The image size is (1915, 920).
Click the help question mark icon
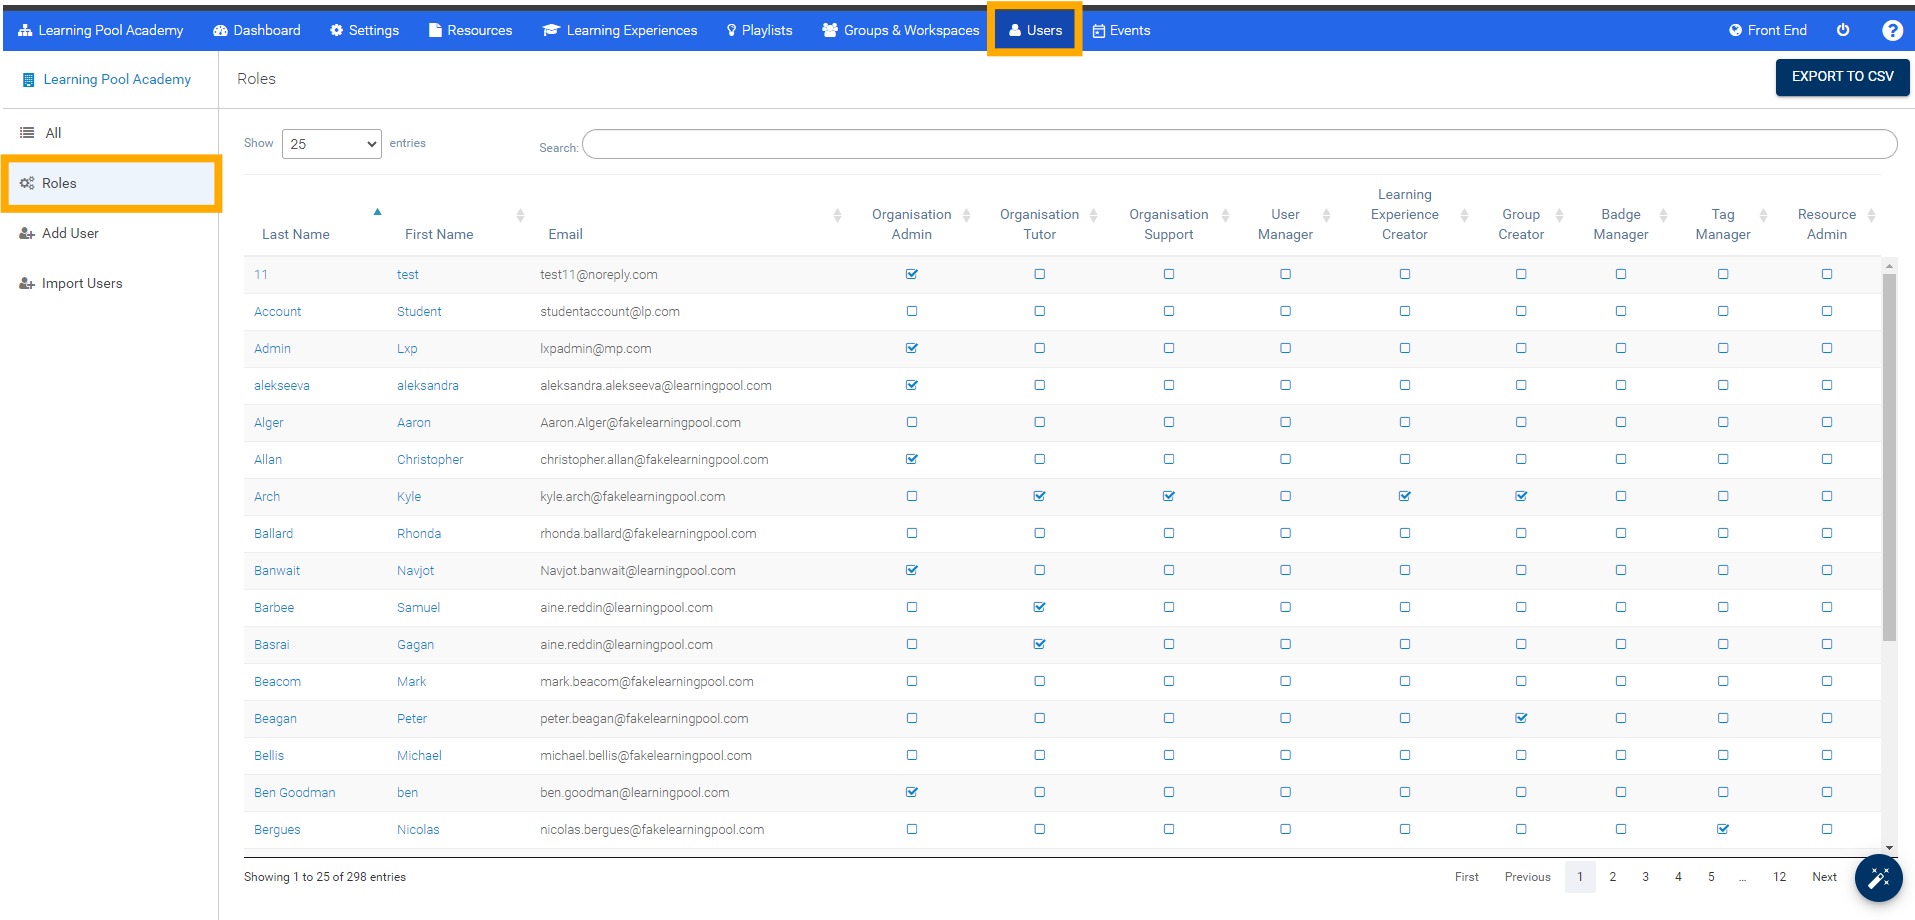click(x=1892, y=30)
